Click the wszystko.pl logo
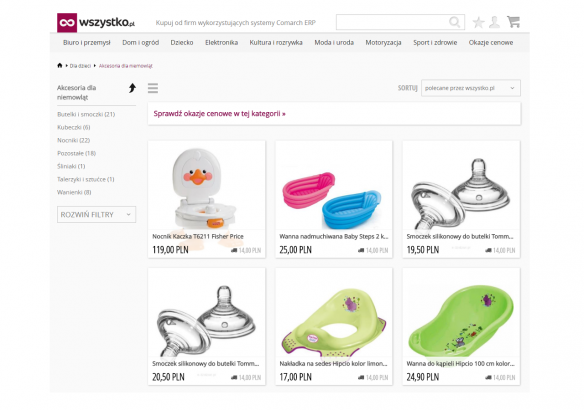584x410 pixels. coord(96,23)
